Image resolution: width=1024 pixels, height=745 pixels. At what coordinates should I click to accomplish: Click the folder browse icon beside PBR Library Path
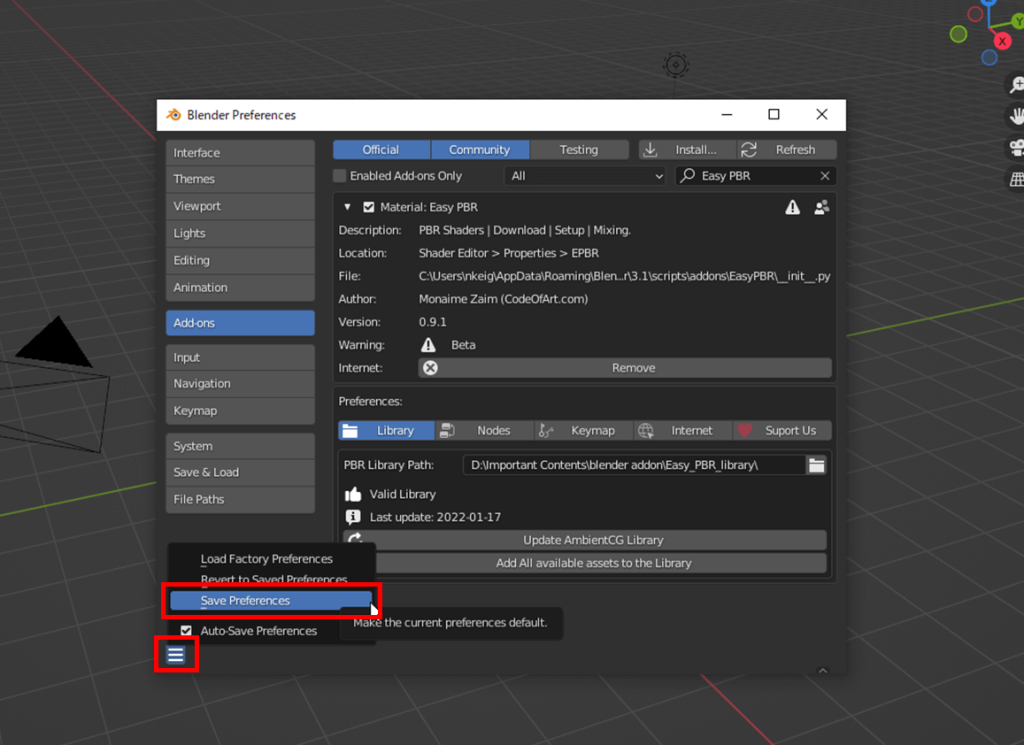[815, 464]
